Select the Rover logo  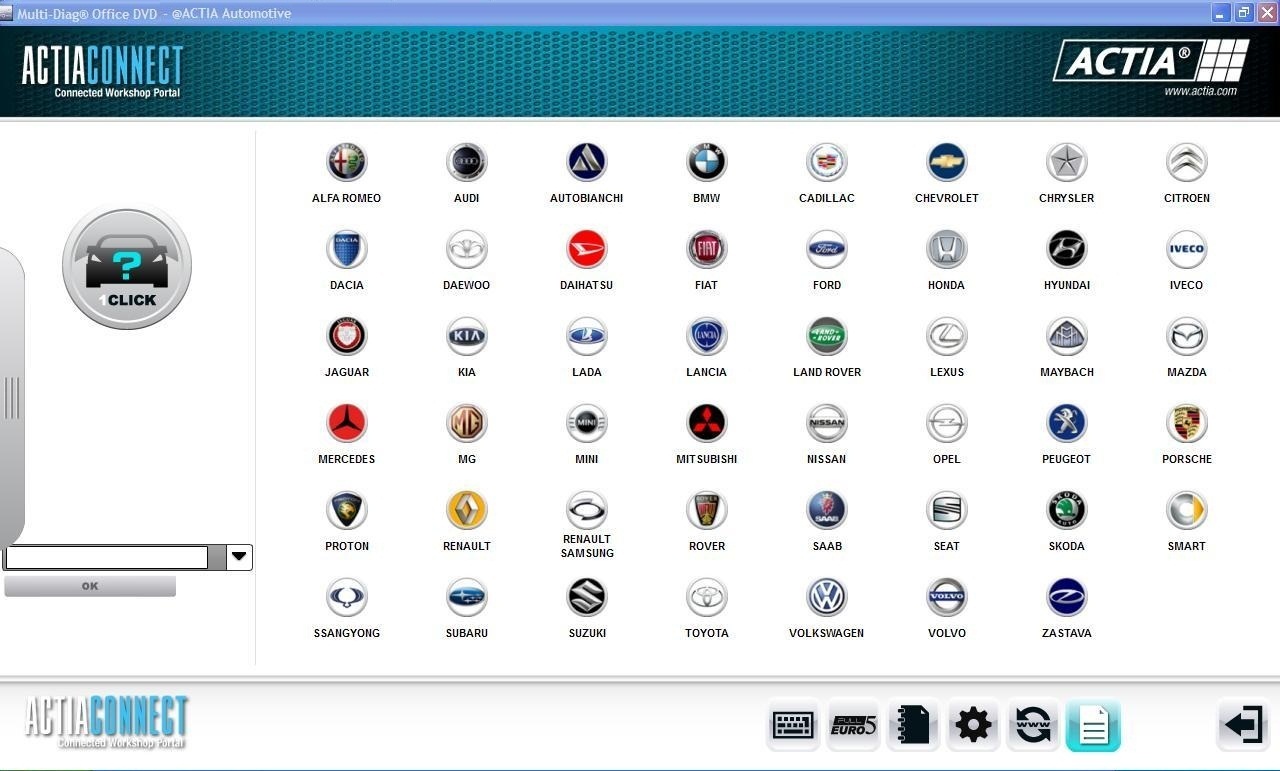click(707, 510)
